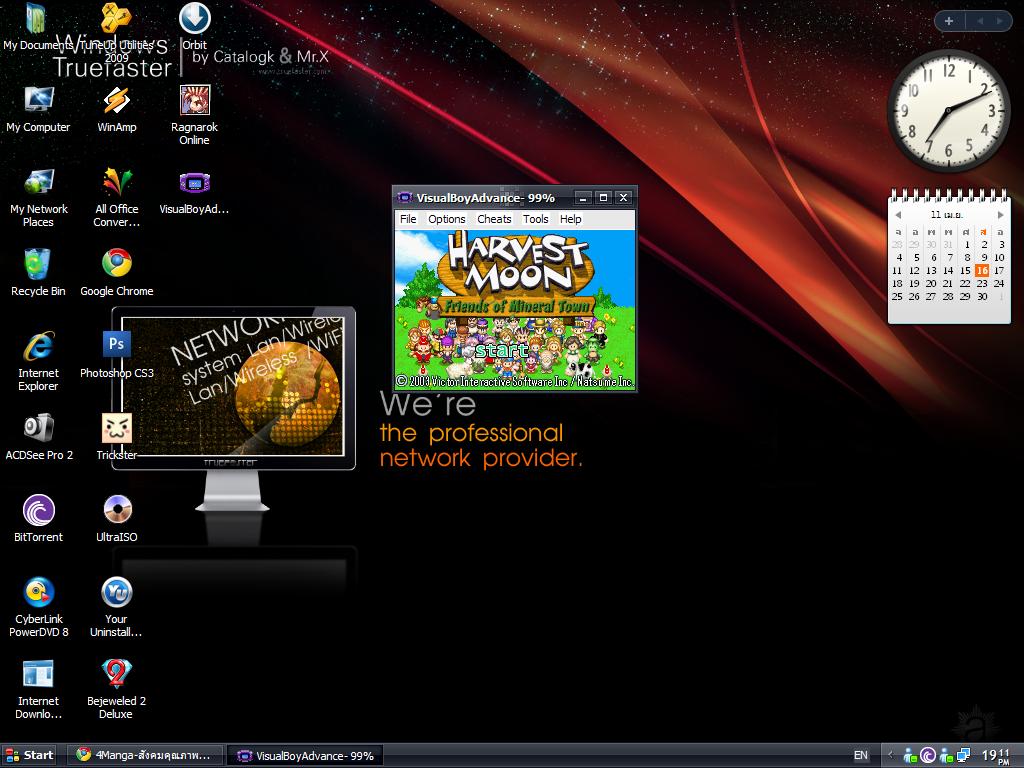Image resolution: width=1024 pixels, height=768 pixels.
Task: Click the taskbar clock showing 19:11 PM
Action: [996, 756]
